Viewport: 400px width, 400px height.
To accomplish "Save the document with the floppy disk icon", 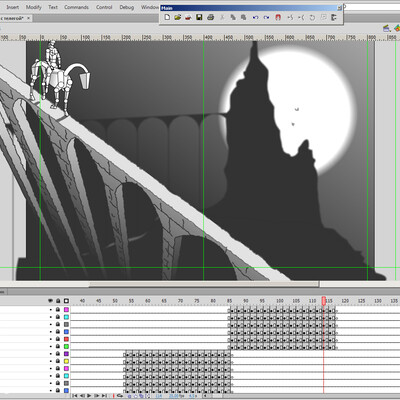I will pos(199,17).
